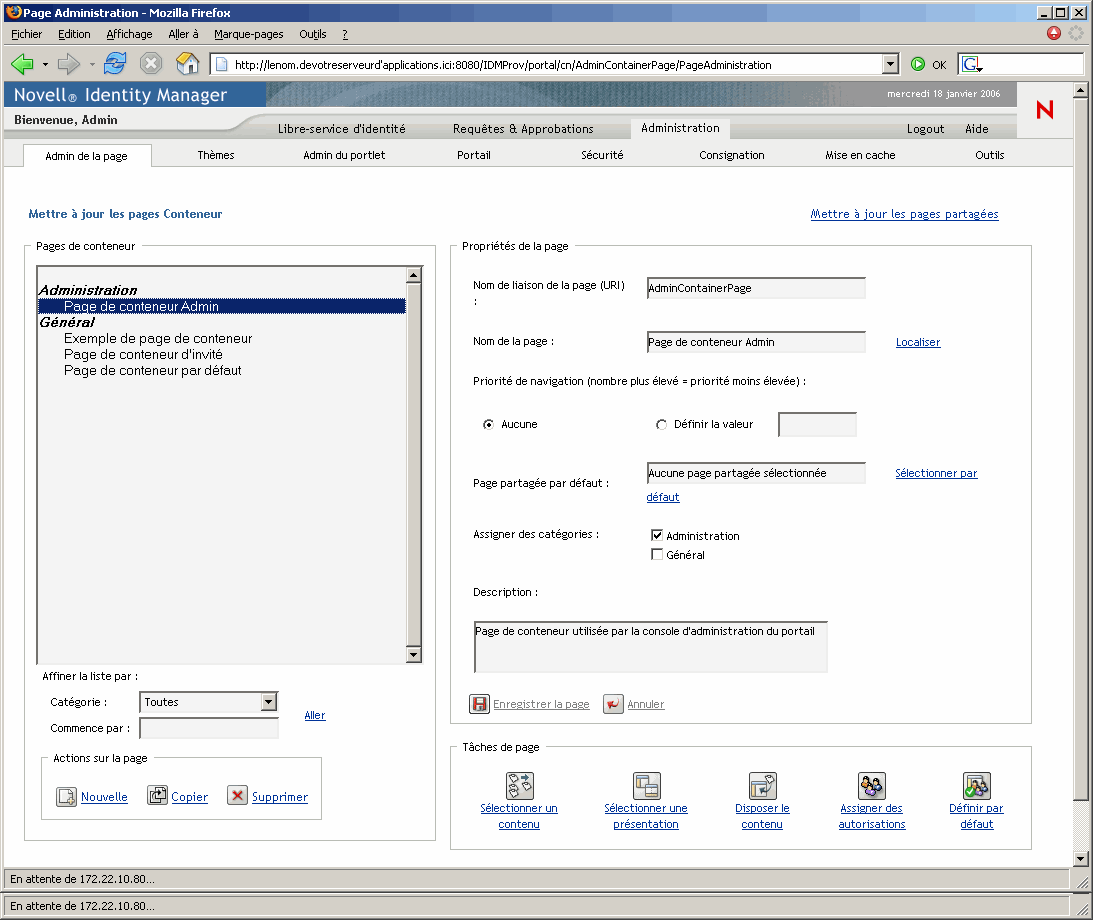The height and width of the screenshot is (920, 1093).
Task: Open the Libre-service d'identité tab
Action: tap(342, 129)
